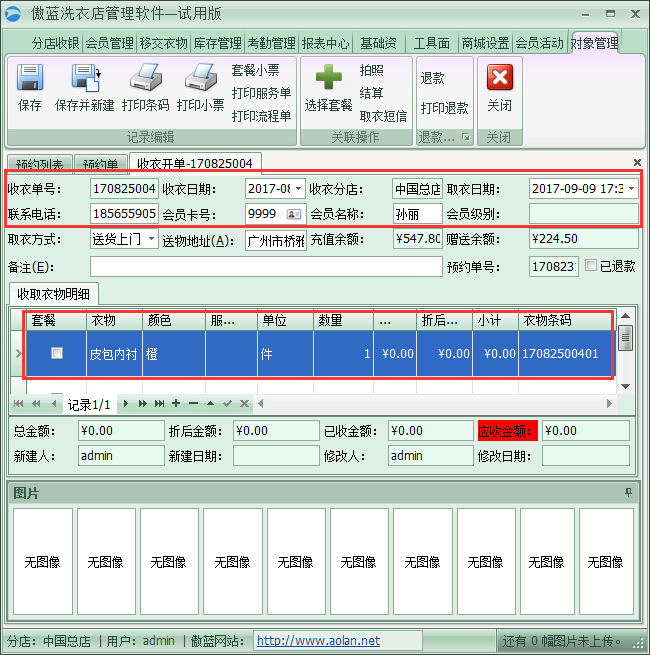Check the 套餐 checkbox in 皮包内衬 row
The width and height of the screenshot is (650, 655).
57,353
